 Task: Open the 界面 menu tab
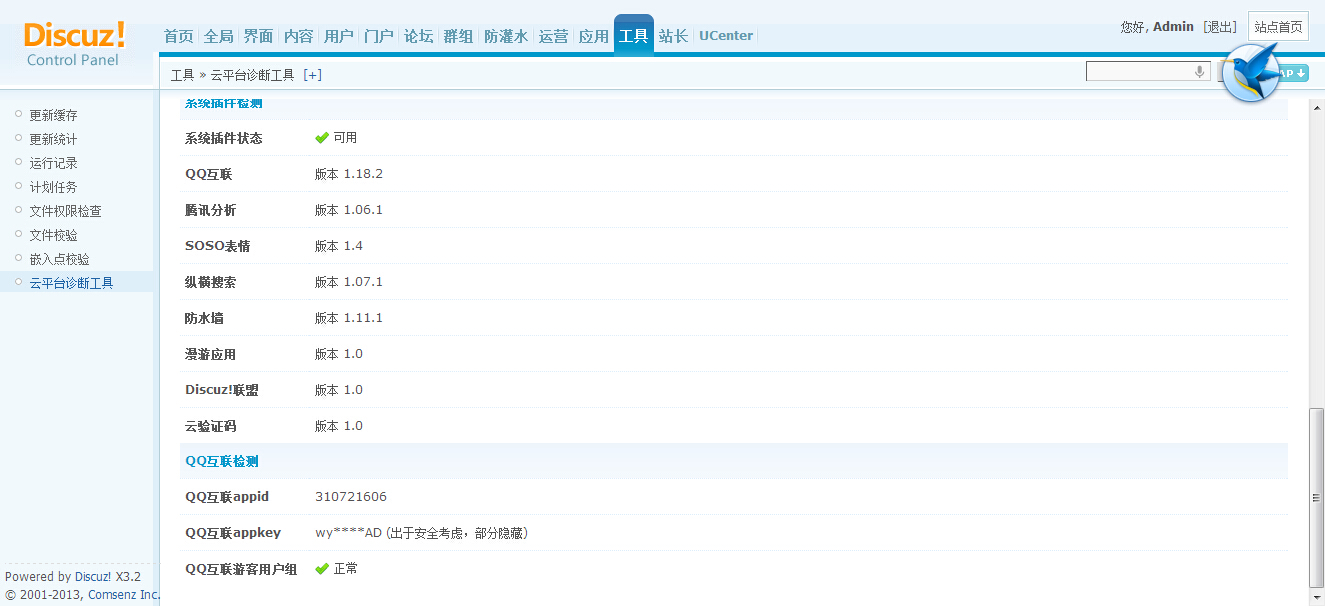[x=258, y=36]
